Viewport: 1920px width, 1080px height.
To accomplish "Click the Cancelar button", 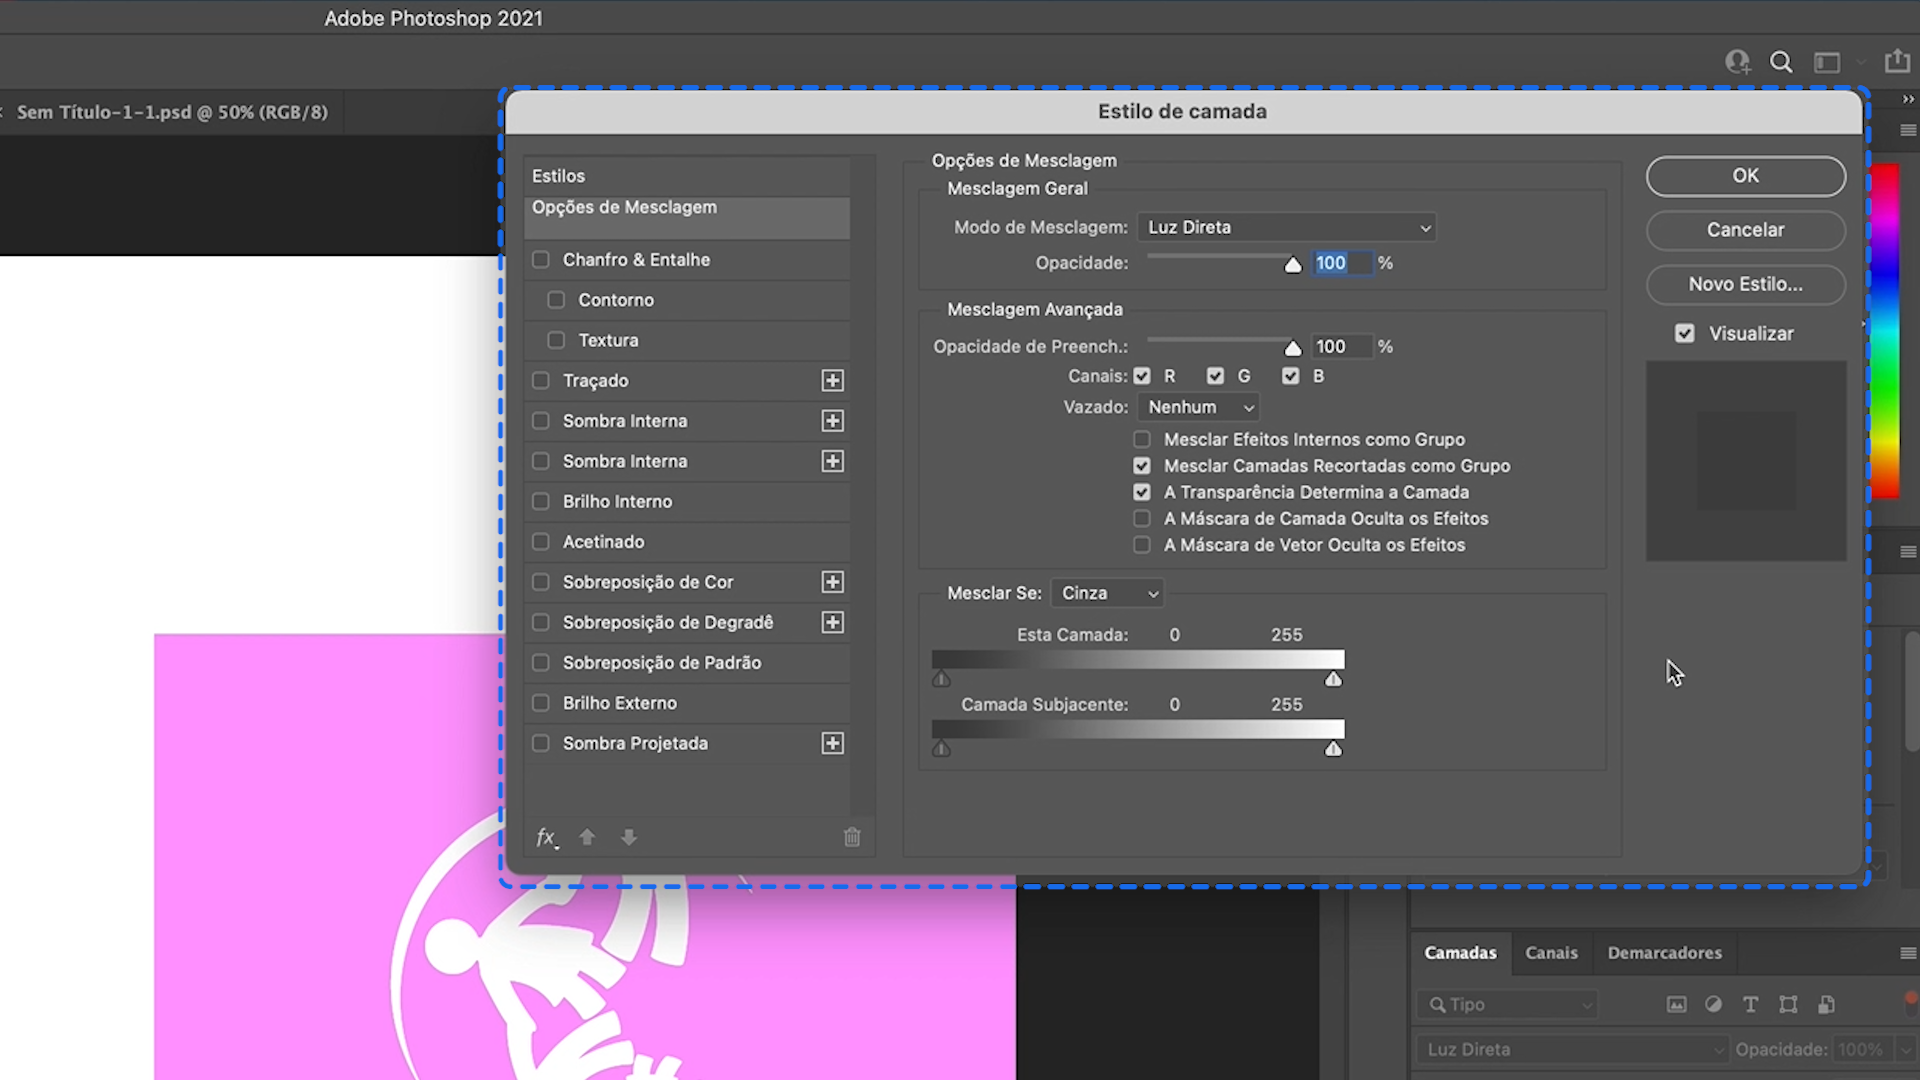I will point(1745,229).
